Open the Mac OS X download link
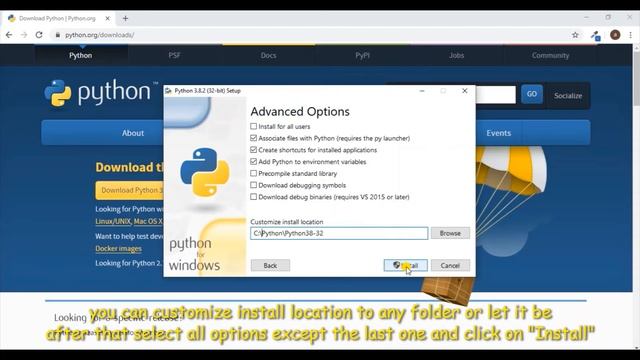The height and width of the screenshot is (360, 640). [148, 221]
